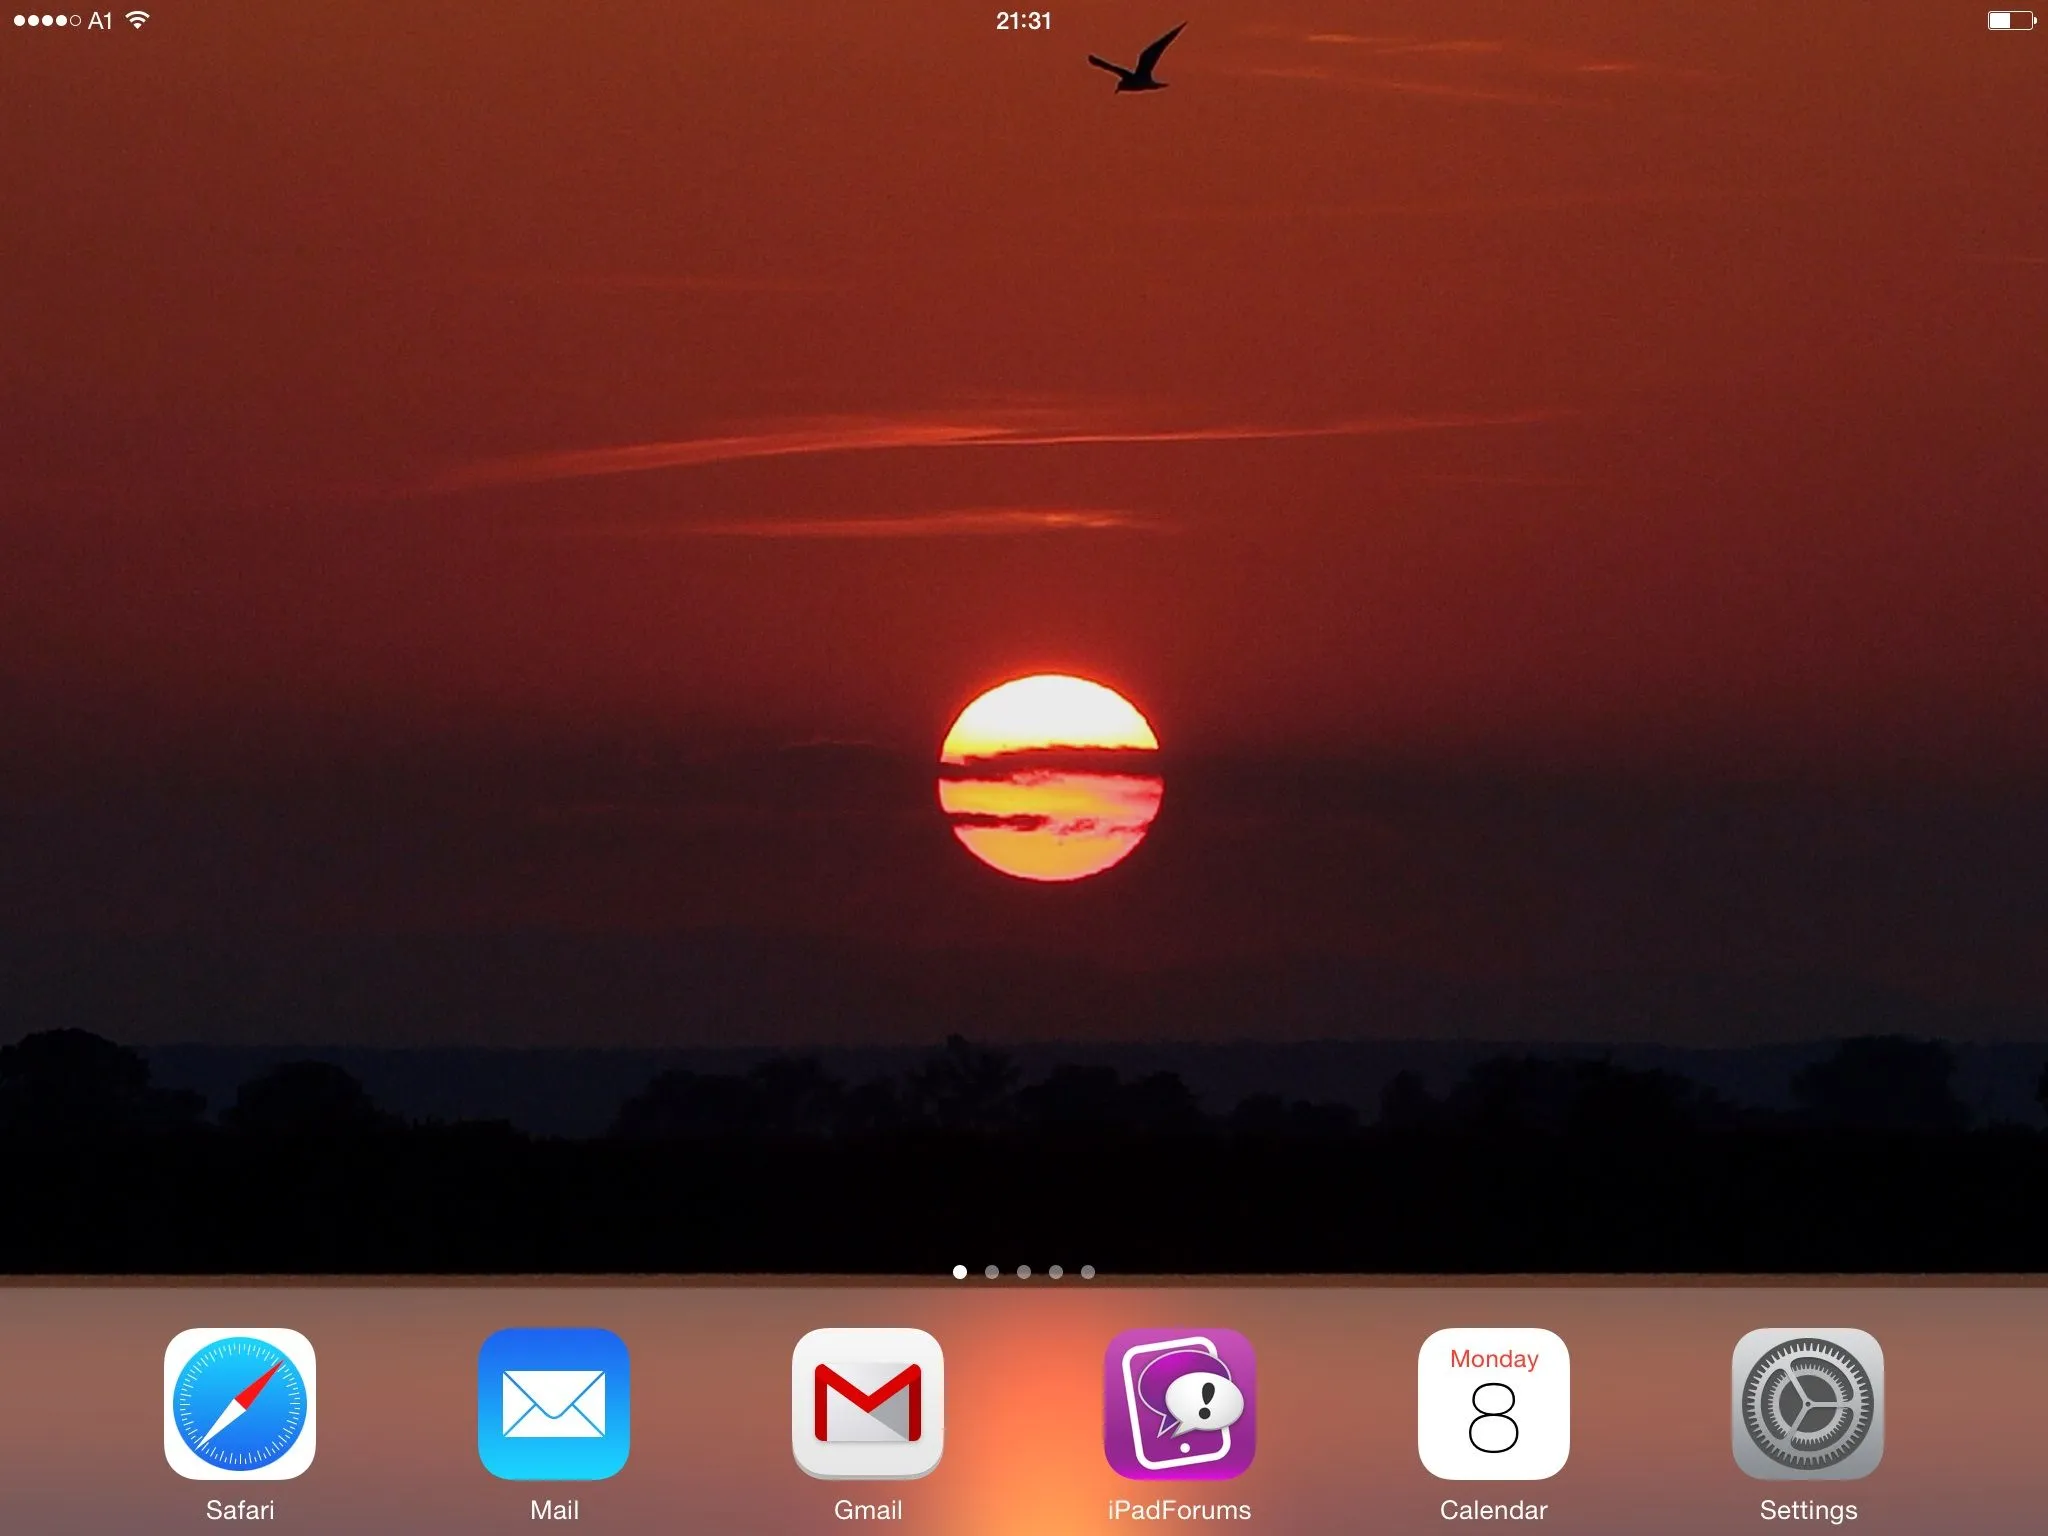Tap the setting sun on wallpaper

[1050, 778]
